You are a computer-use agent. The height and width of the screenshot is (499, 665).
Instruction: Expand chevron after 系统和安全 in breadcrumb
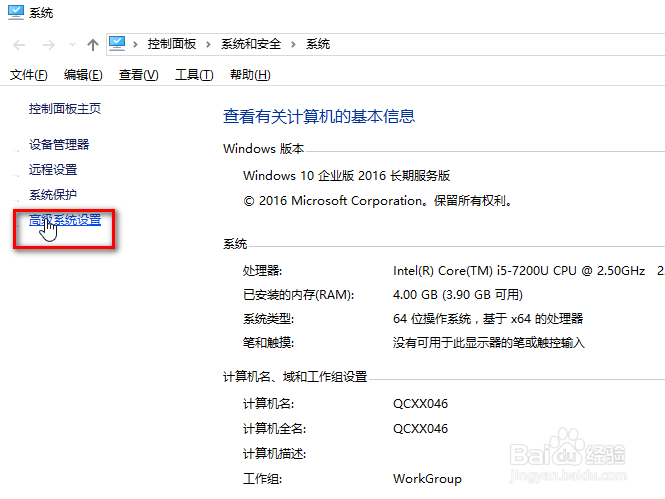coord(293,44)
